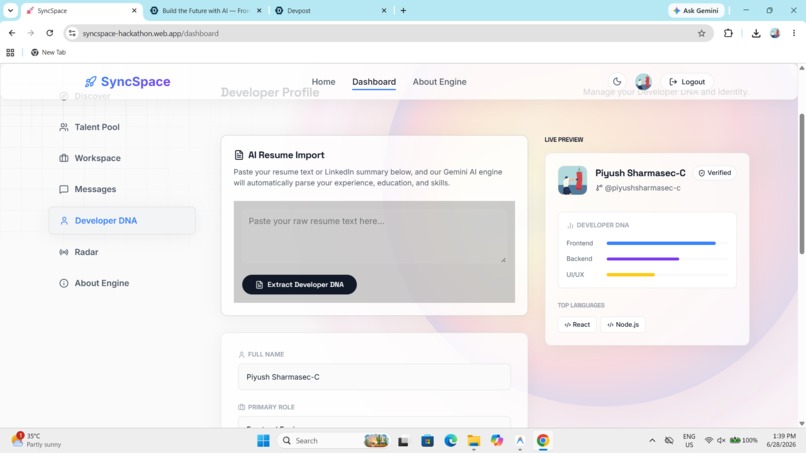Go to the Home nav link
Image resolution: width=806 pixels, height=453 pixels.
point(323,82)
